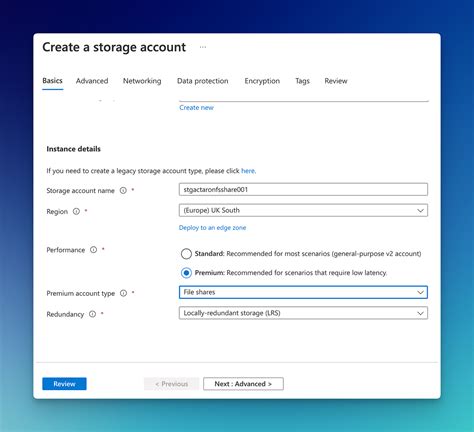This screenshot has width=474, height=432.
Task: Show info tooltip for Region
Action: [76, 211]
